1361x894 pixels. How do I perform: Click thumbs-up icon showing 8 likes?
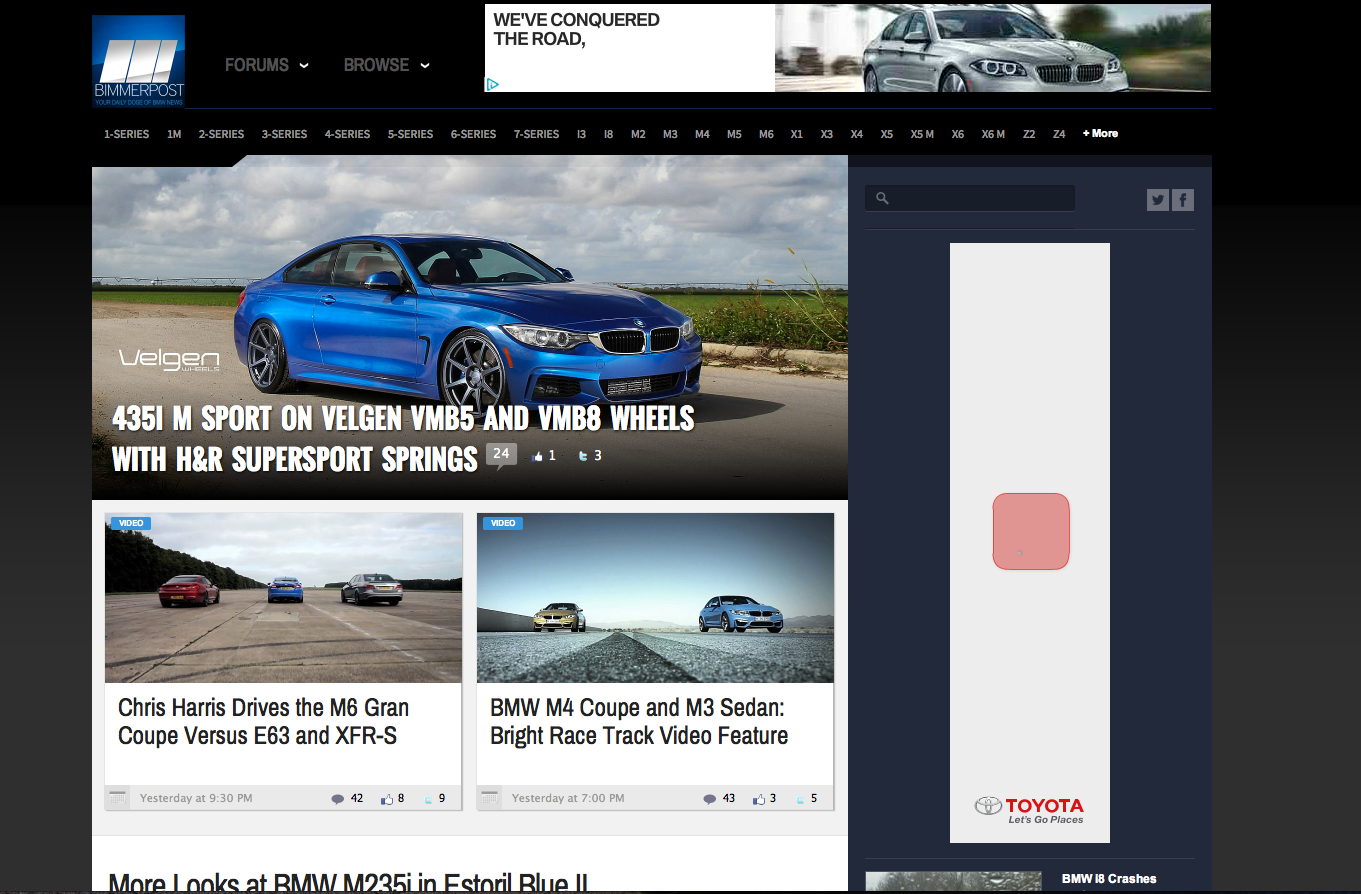386,799
